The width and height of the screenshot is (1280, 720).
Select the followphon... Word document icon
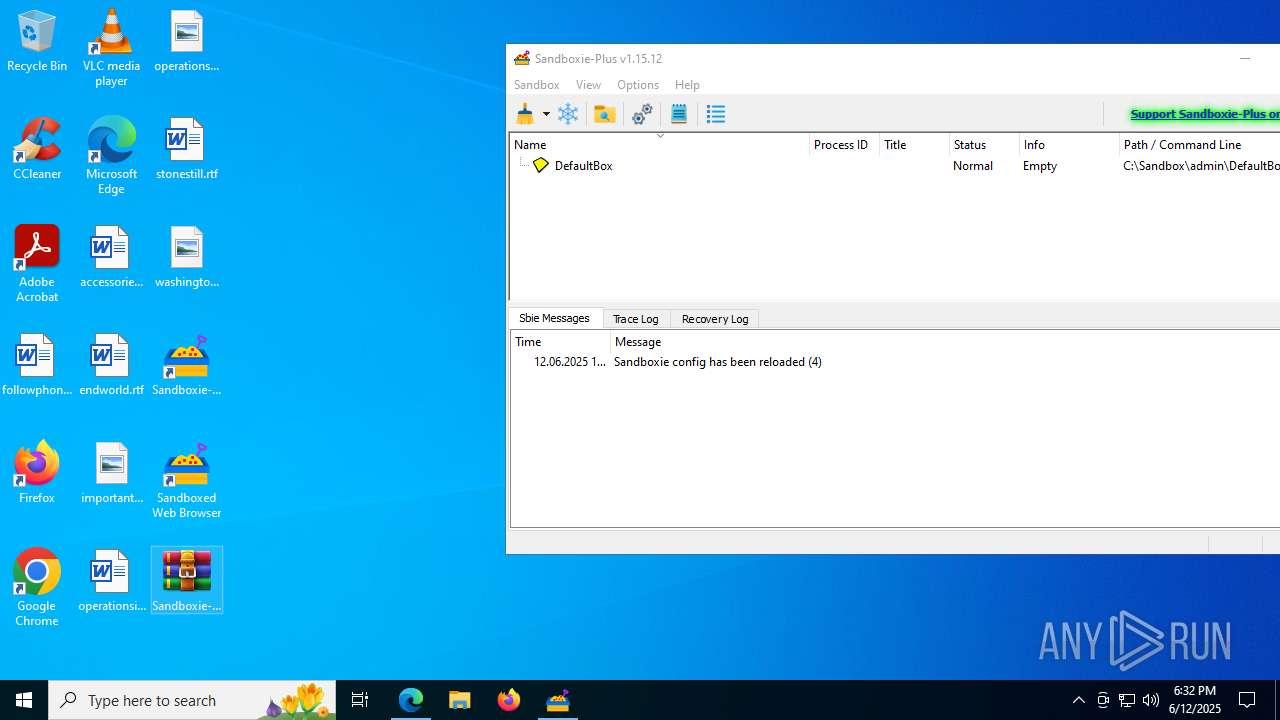click(37, 365)
